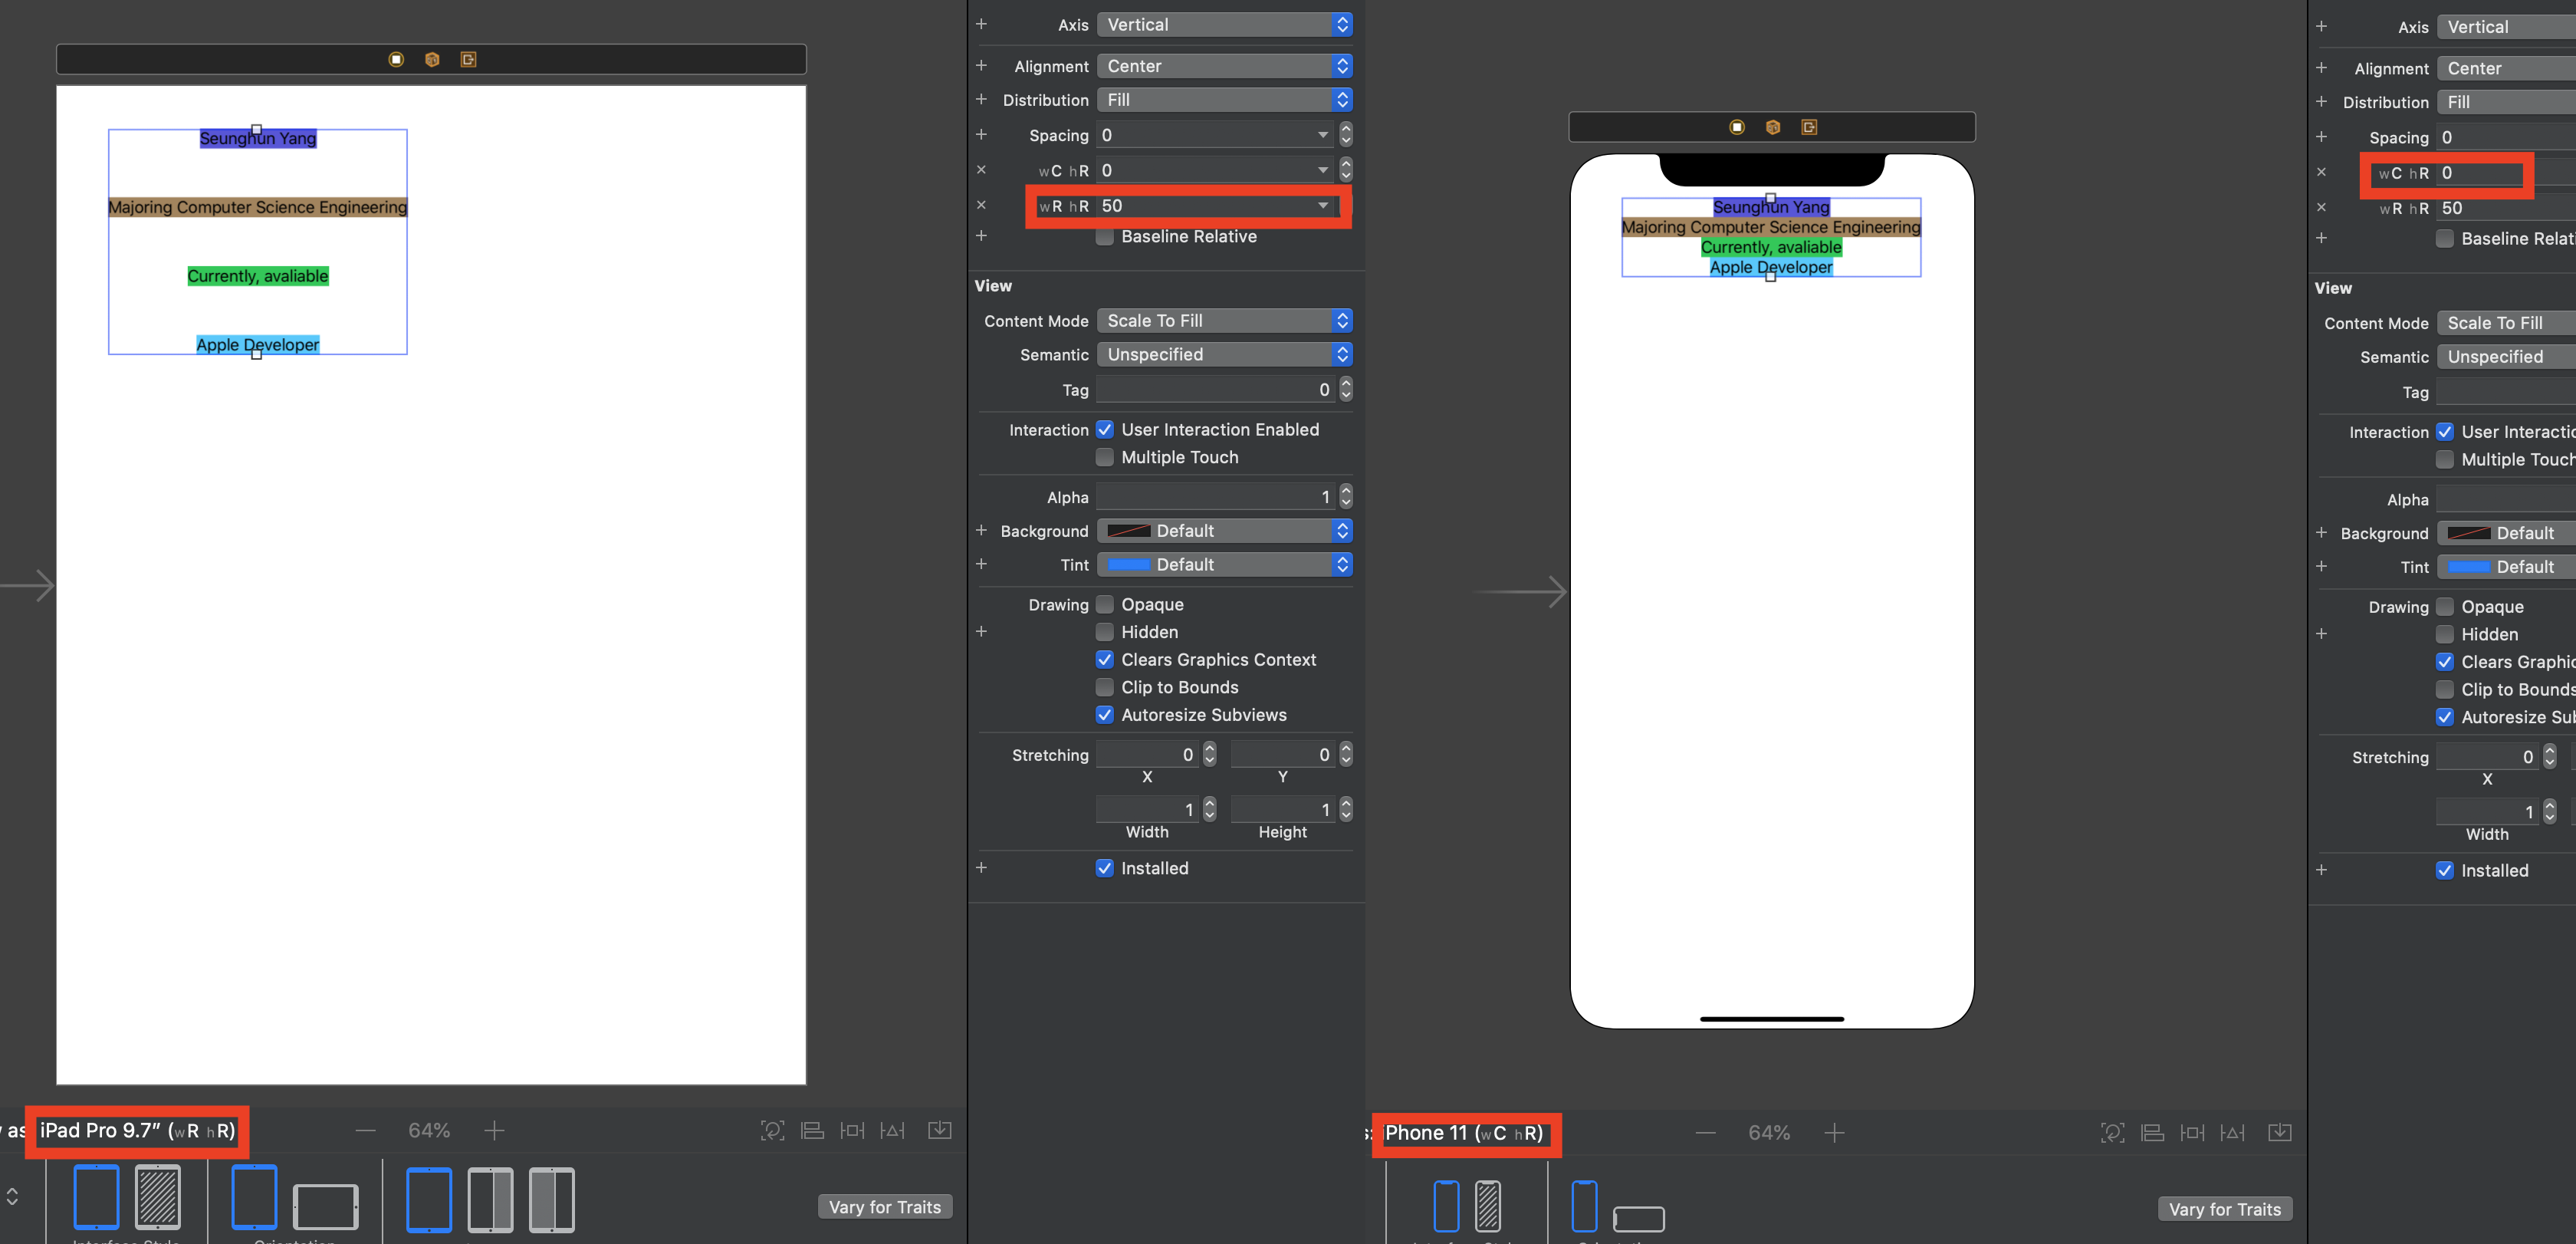Uncheck the left Installed checkbox
The width and height of the screenshot is (2576, 1244).
tap(1104, 868)
